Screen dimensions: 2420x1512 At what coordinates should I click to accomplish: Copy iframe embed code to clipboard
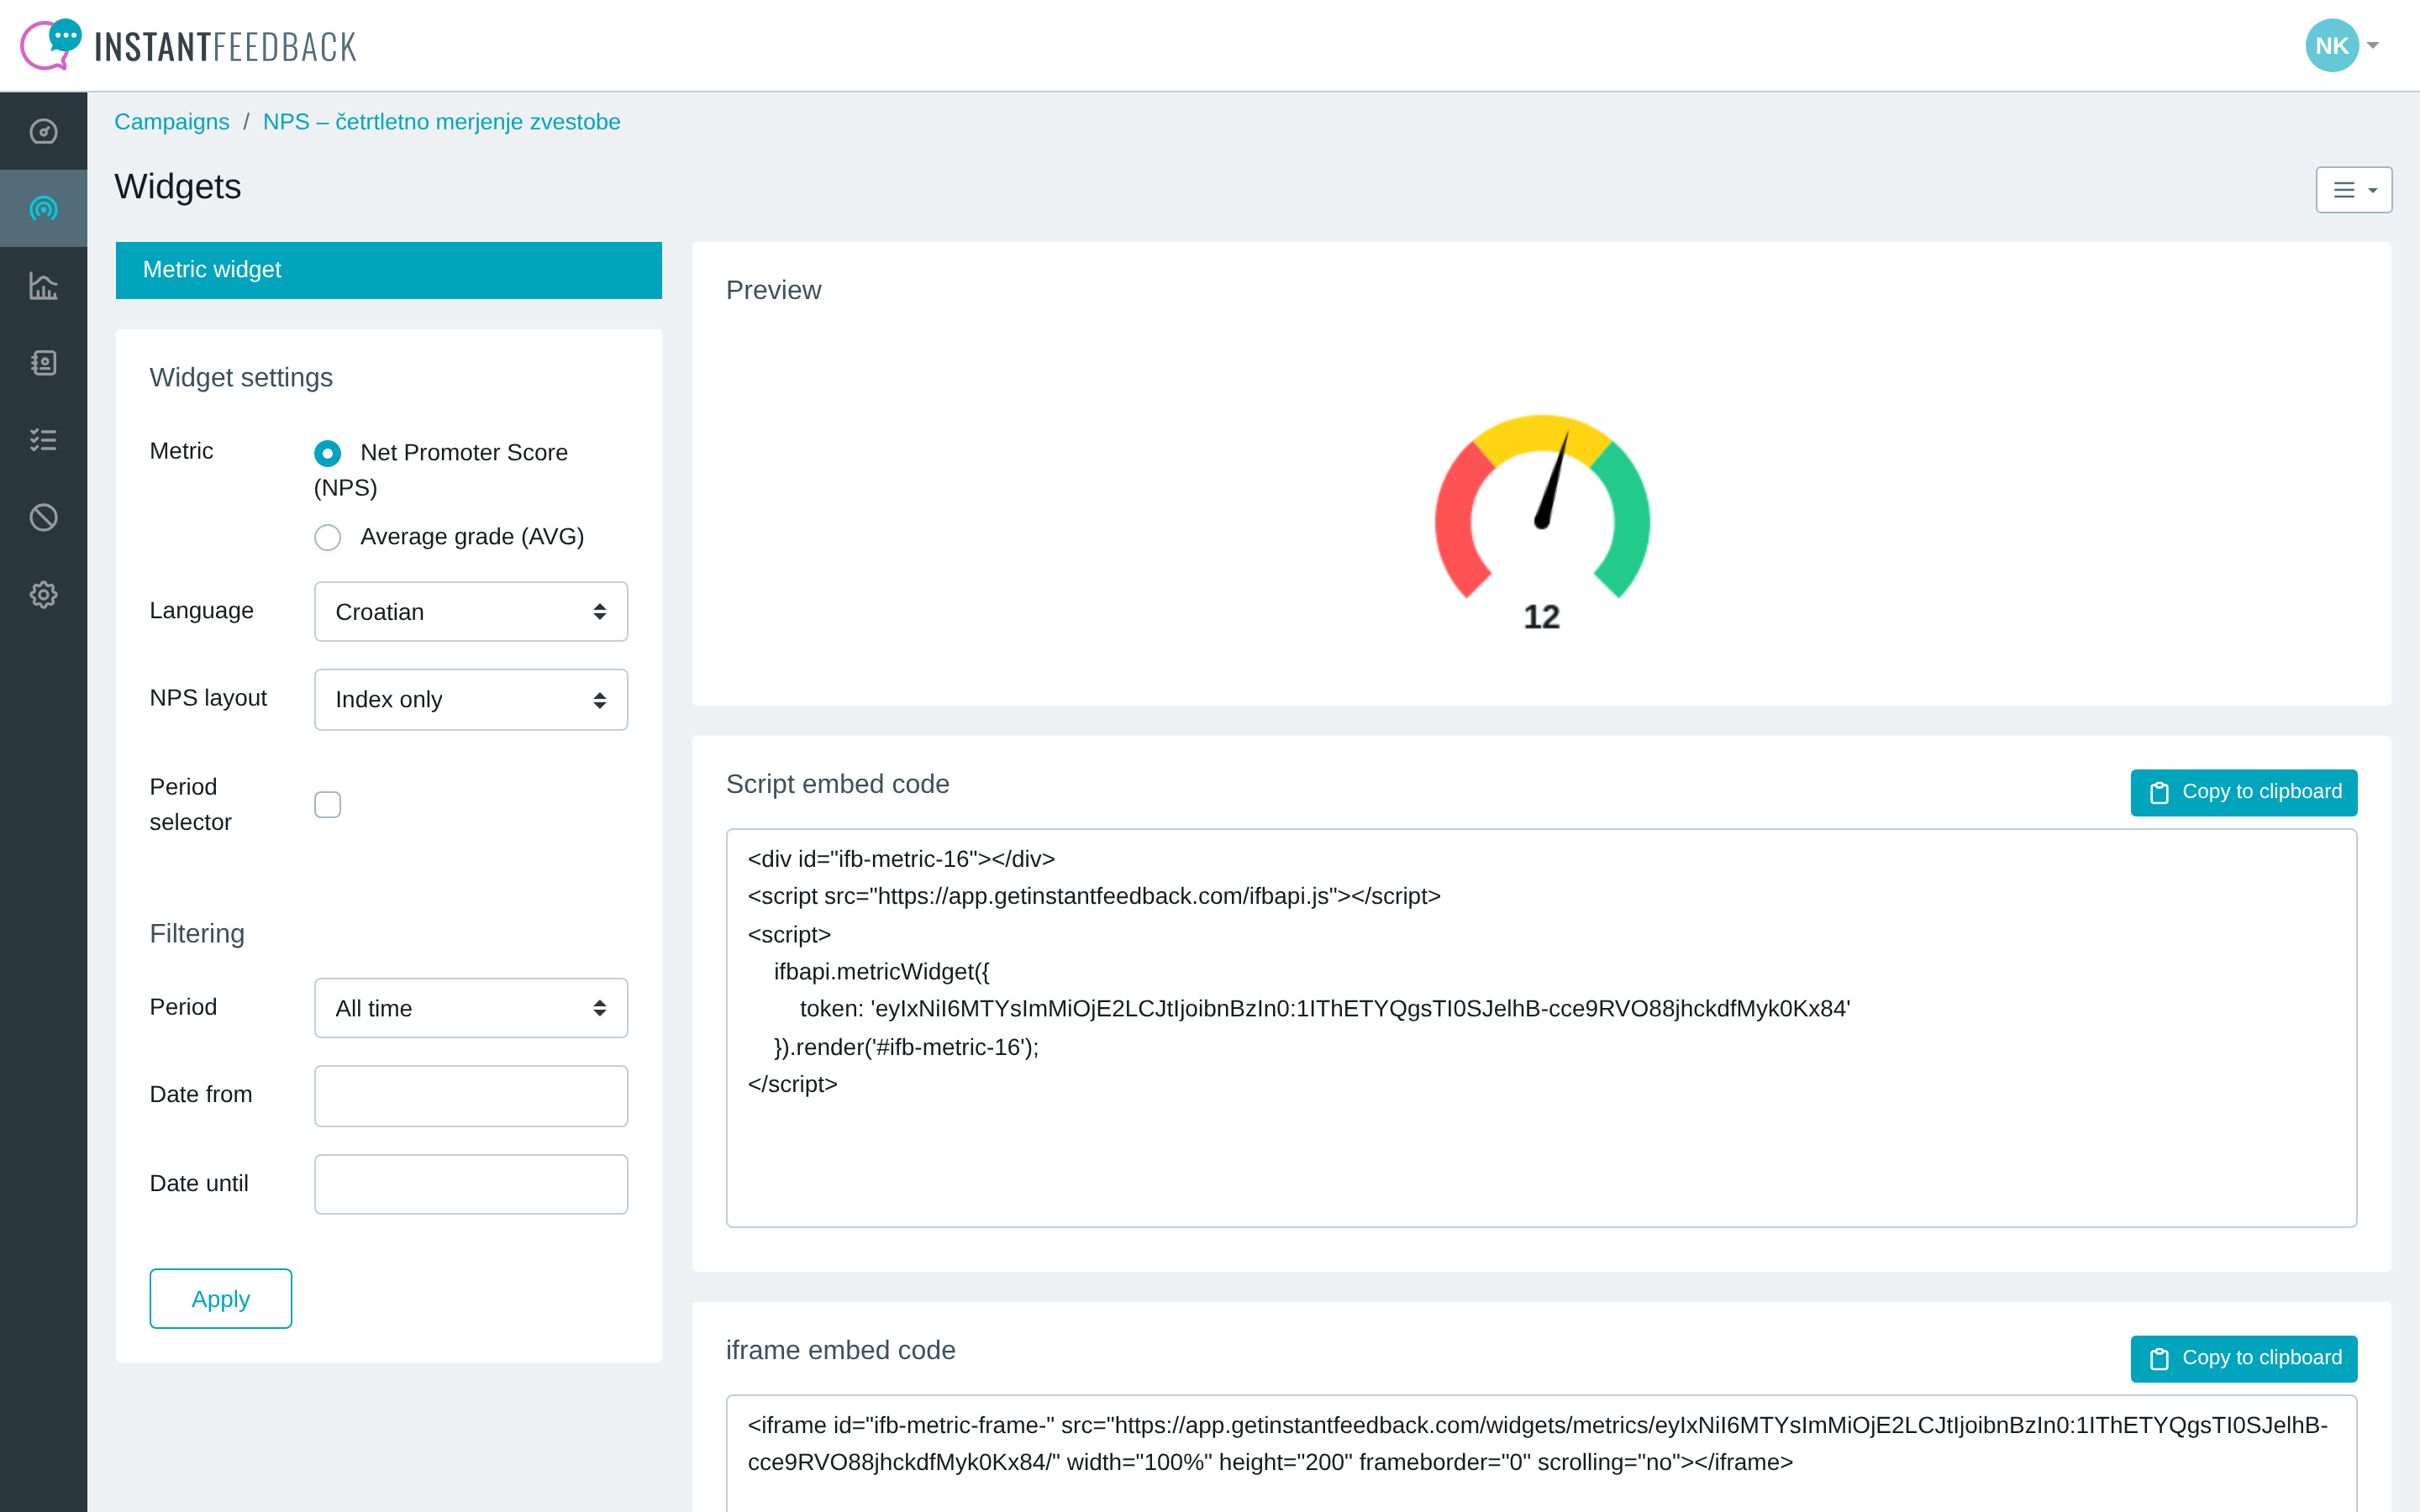tap(2244, 1358)
